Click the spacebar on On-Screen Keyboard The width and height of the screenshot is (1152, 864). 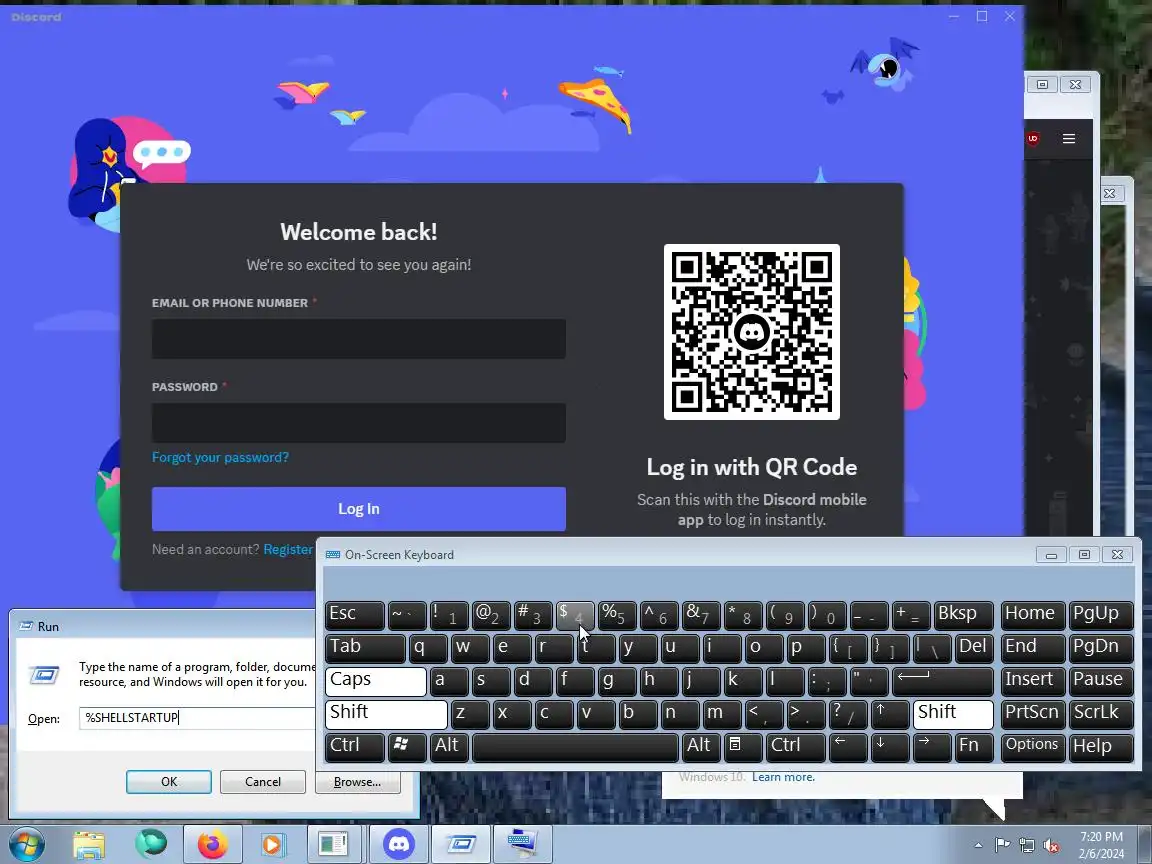pos(575,747)
